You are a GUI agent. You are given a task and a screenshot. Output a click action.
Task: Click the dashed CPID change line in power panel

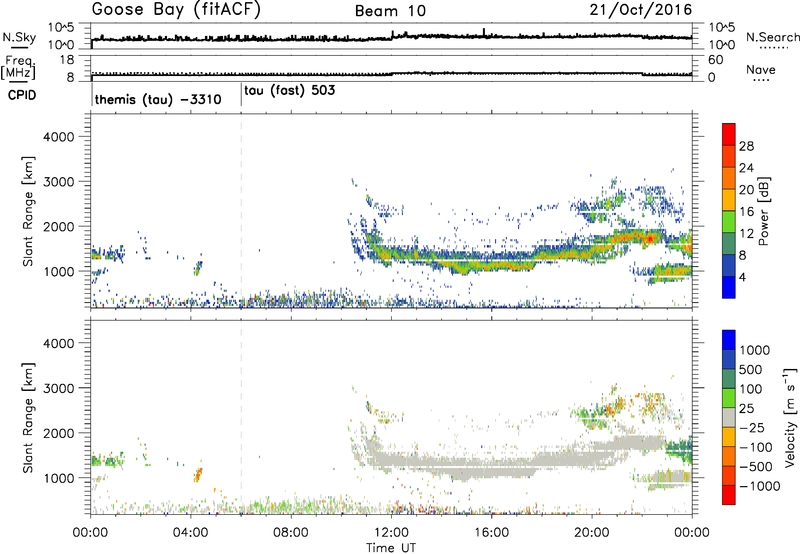241,211
